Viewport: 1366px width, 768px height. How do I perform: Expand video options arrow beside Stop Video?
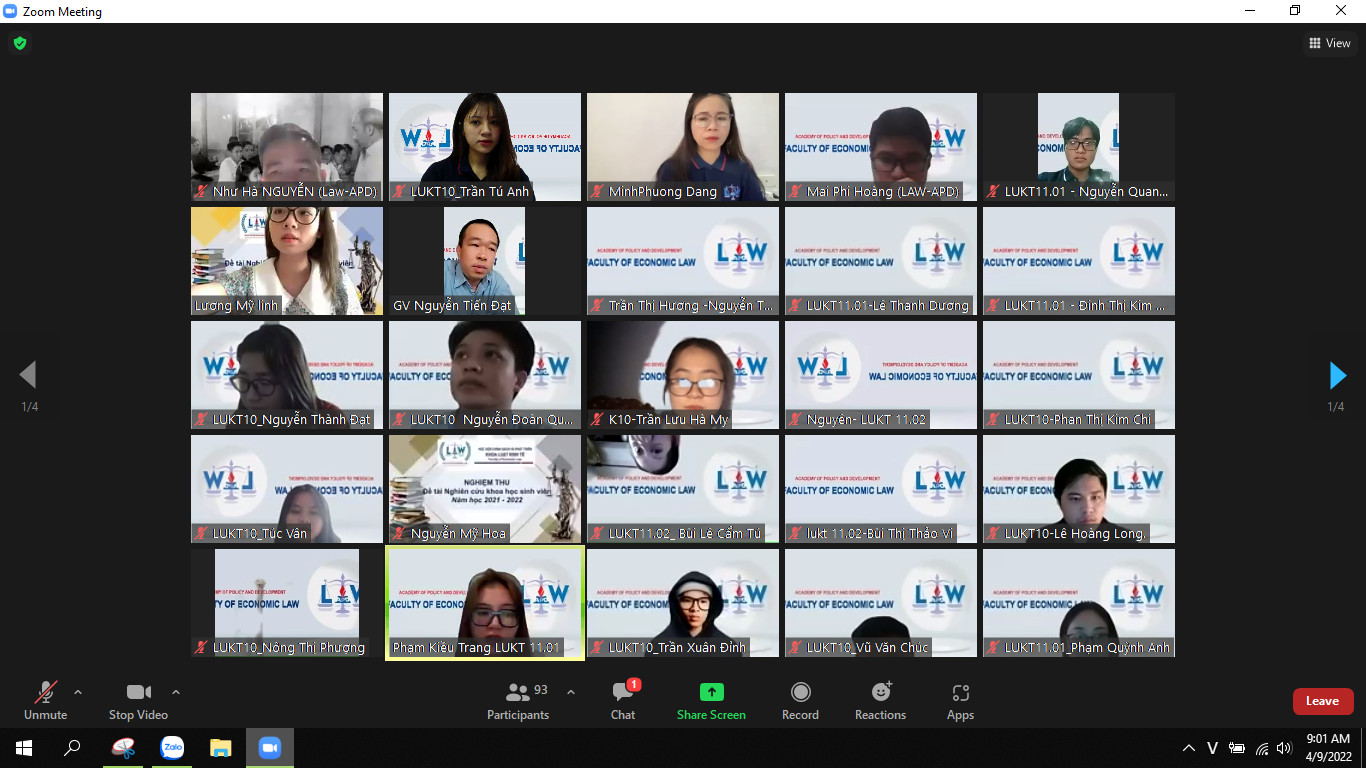click(176, 692)
